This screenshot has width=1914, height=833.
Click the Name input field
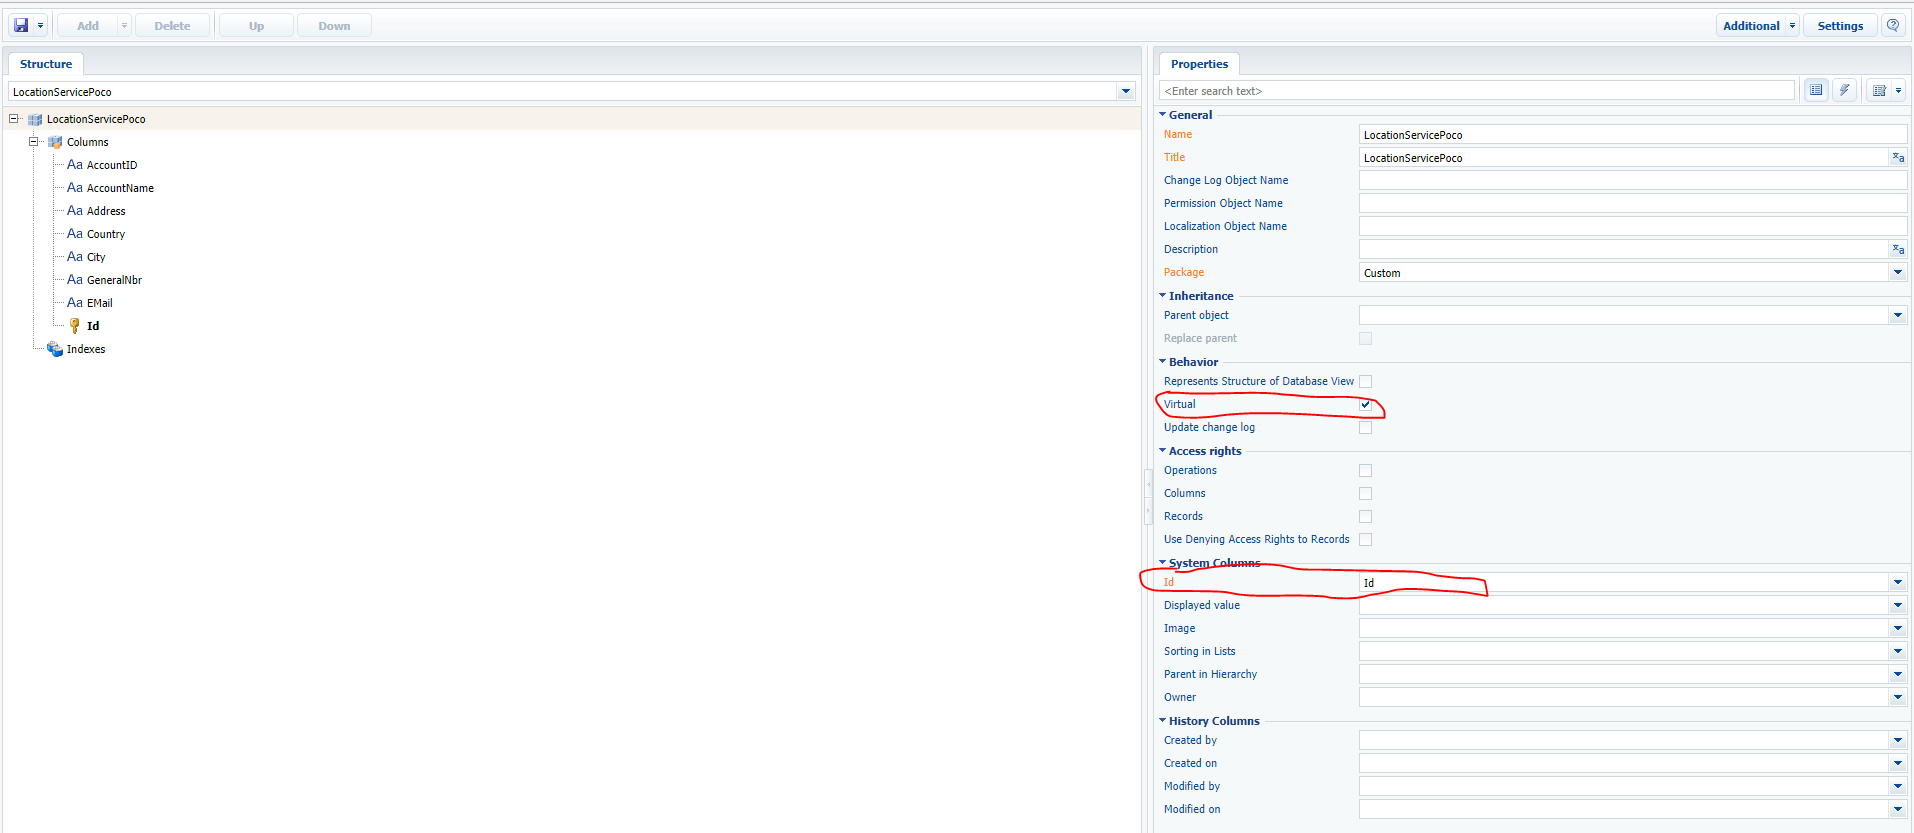[x=1633, y=135]
